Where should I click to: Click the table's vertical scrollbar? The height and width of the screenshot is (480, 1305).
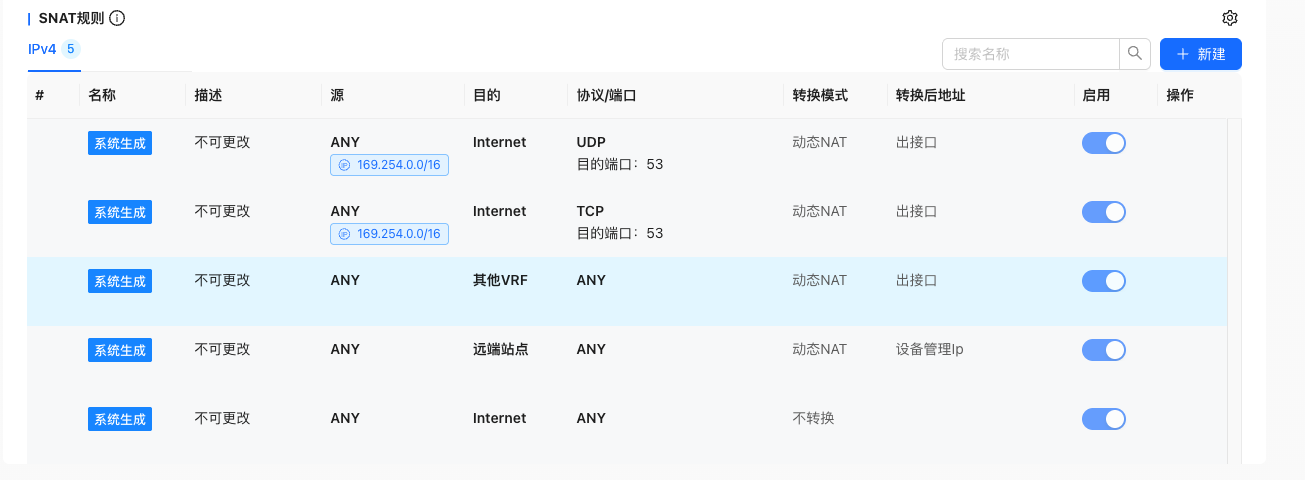[1234, 290]
